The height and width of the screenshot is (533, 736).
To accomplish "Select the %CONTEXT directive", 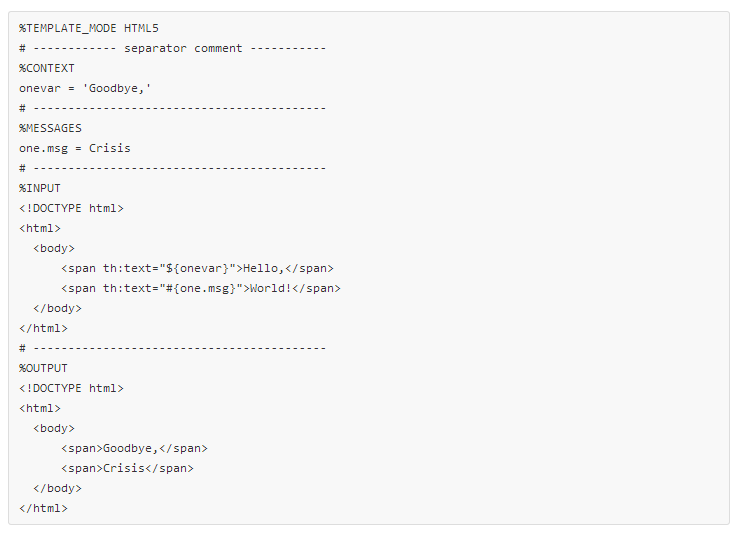I will tap(47, 68).
